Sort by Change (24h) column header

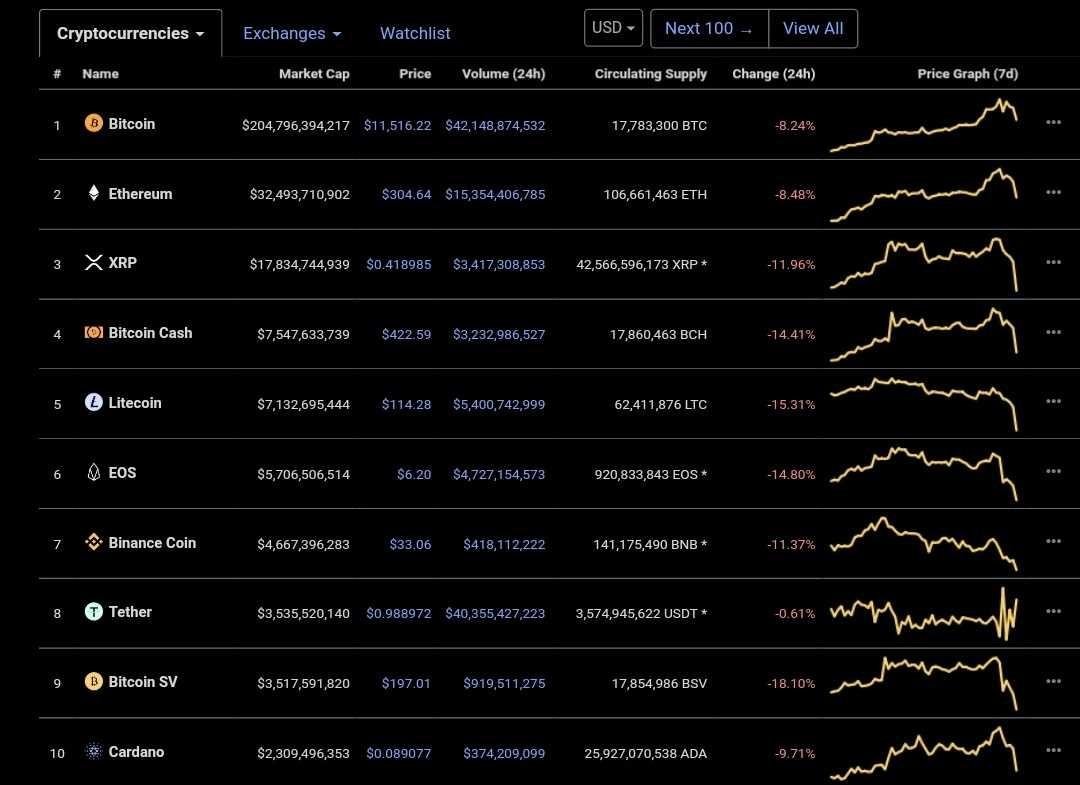[x=773, y=74]
